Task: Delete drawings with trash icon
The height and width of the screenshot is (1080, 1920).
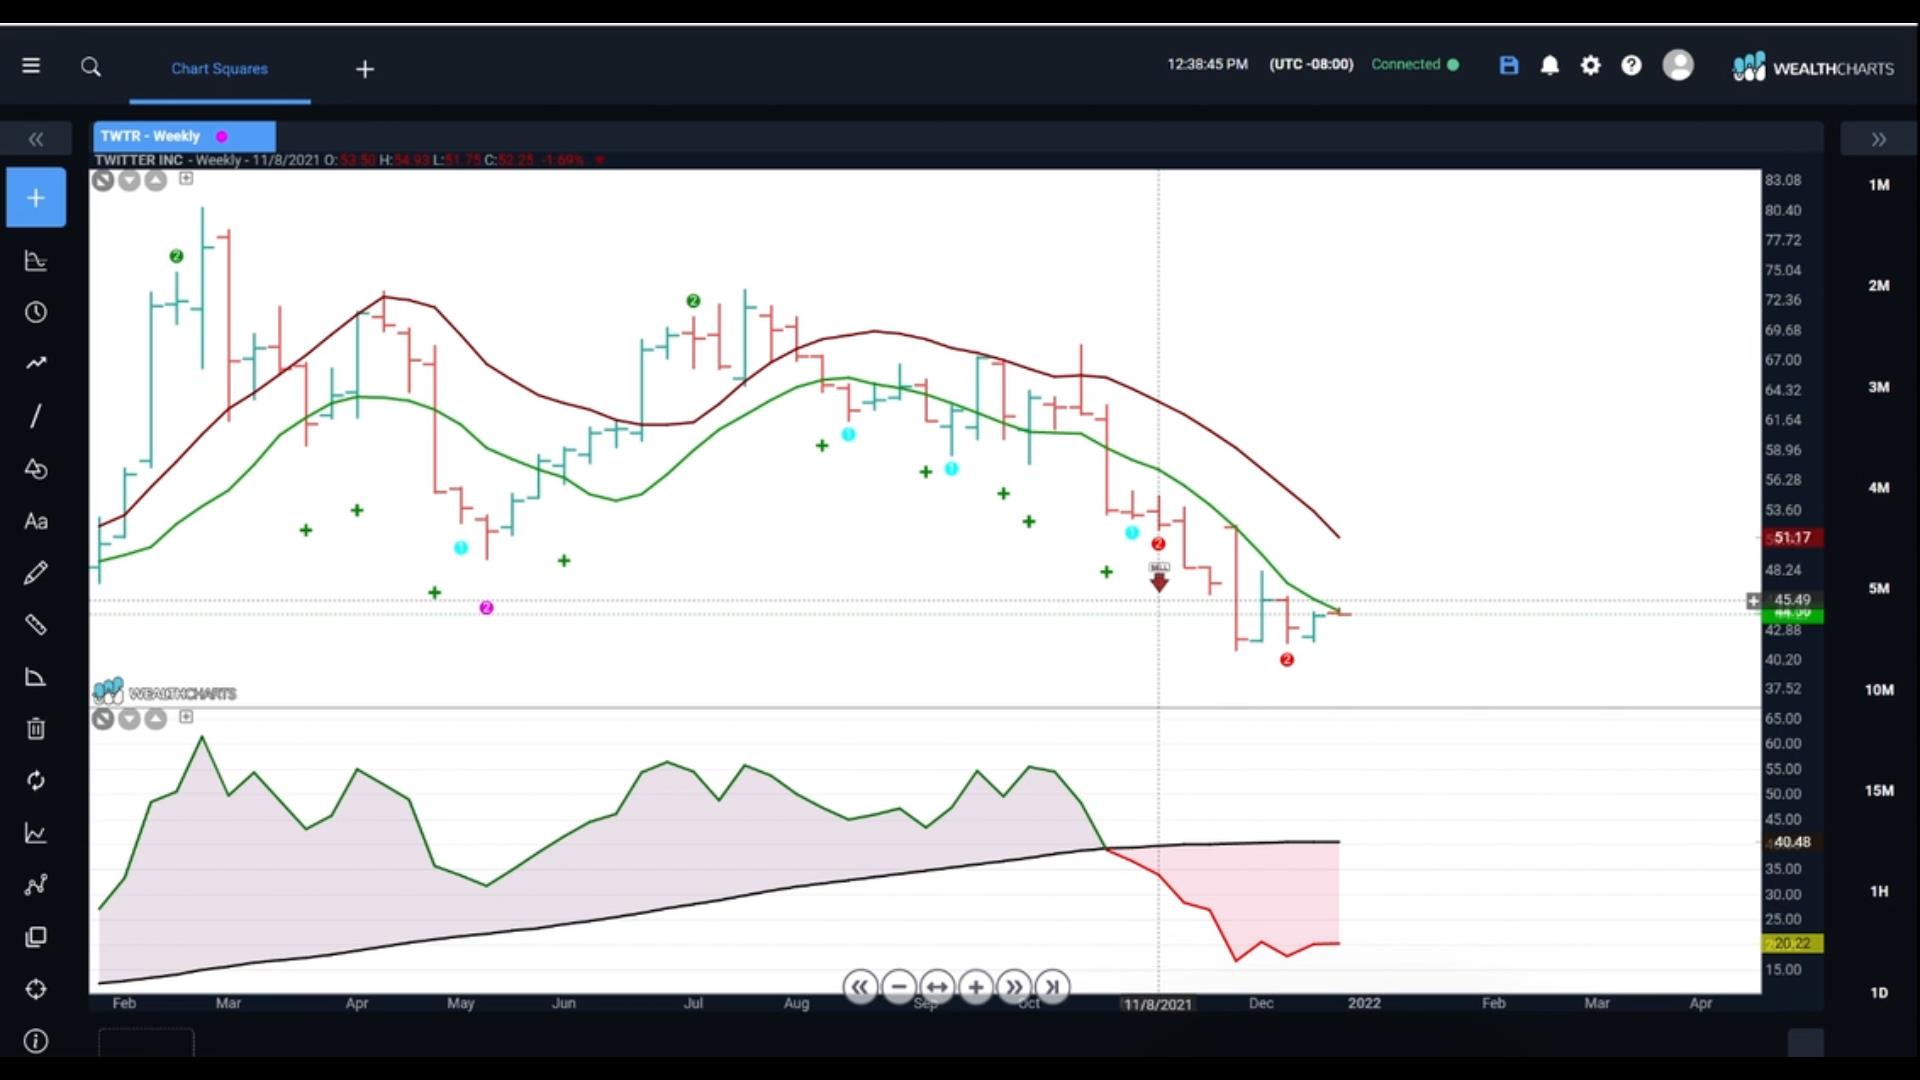Action: click(x=36, y=729)
